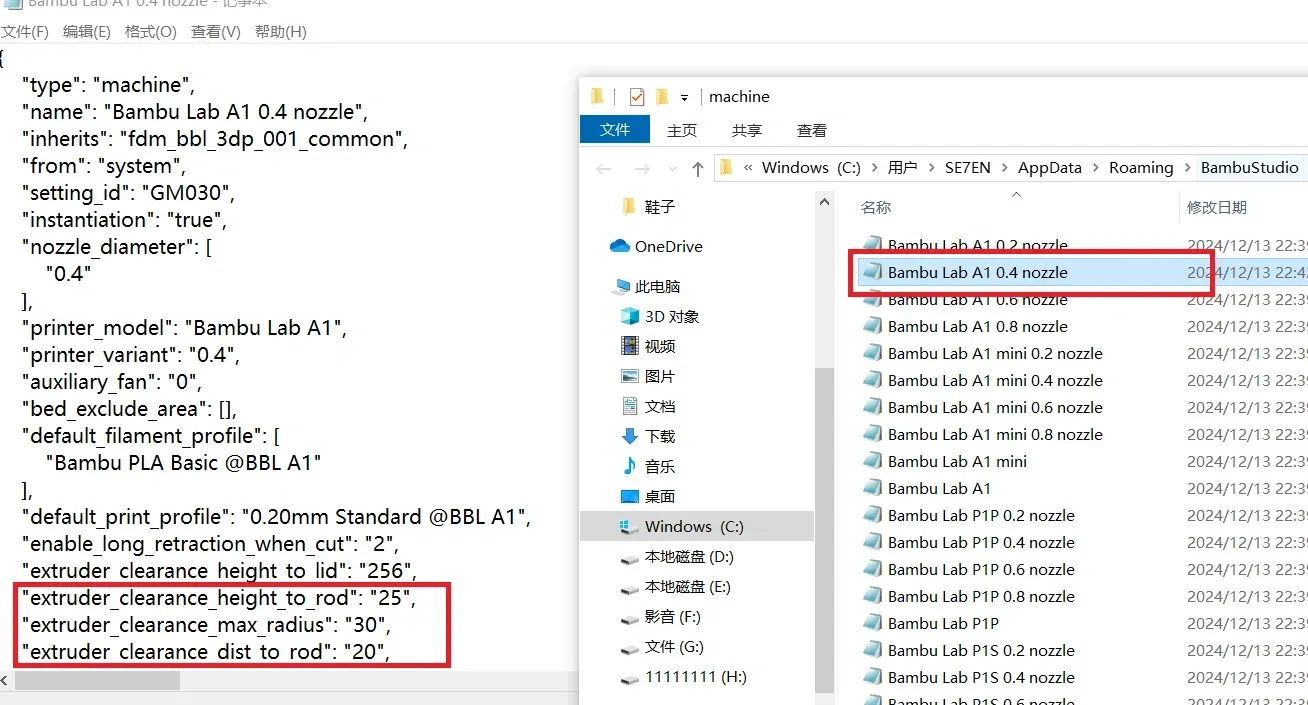Image resolution: width=1308 pixels, height=705 pixels.
Task: Click the BambuStudio breadcrumb segment
Action: coord(1250,167)
